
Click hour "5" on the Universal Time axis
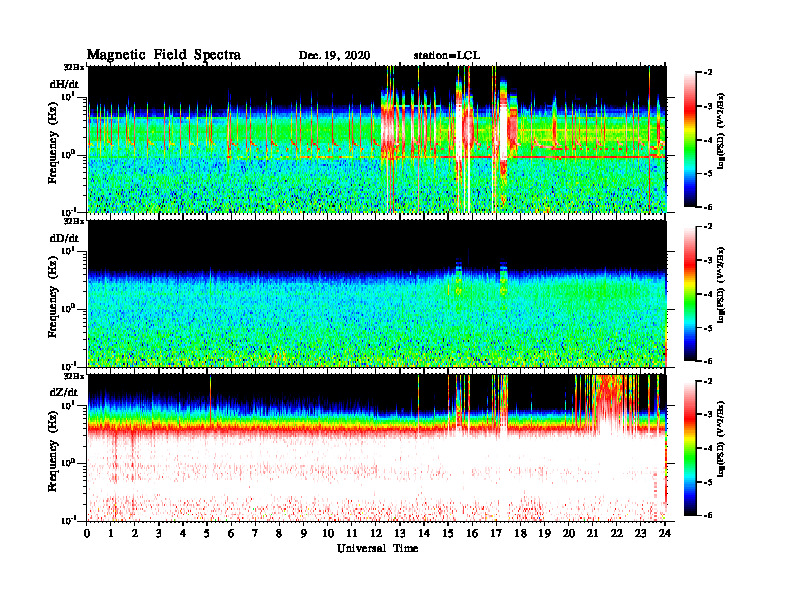tap(207, 533)
